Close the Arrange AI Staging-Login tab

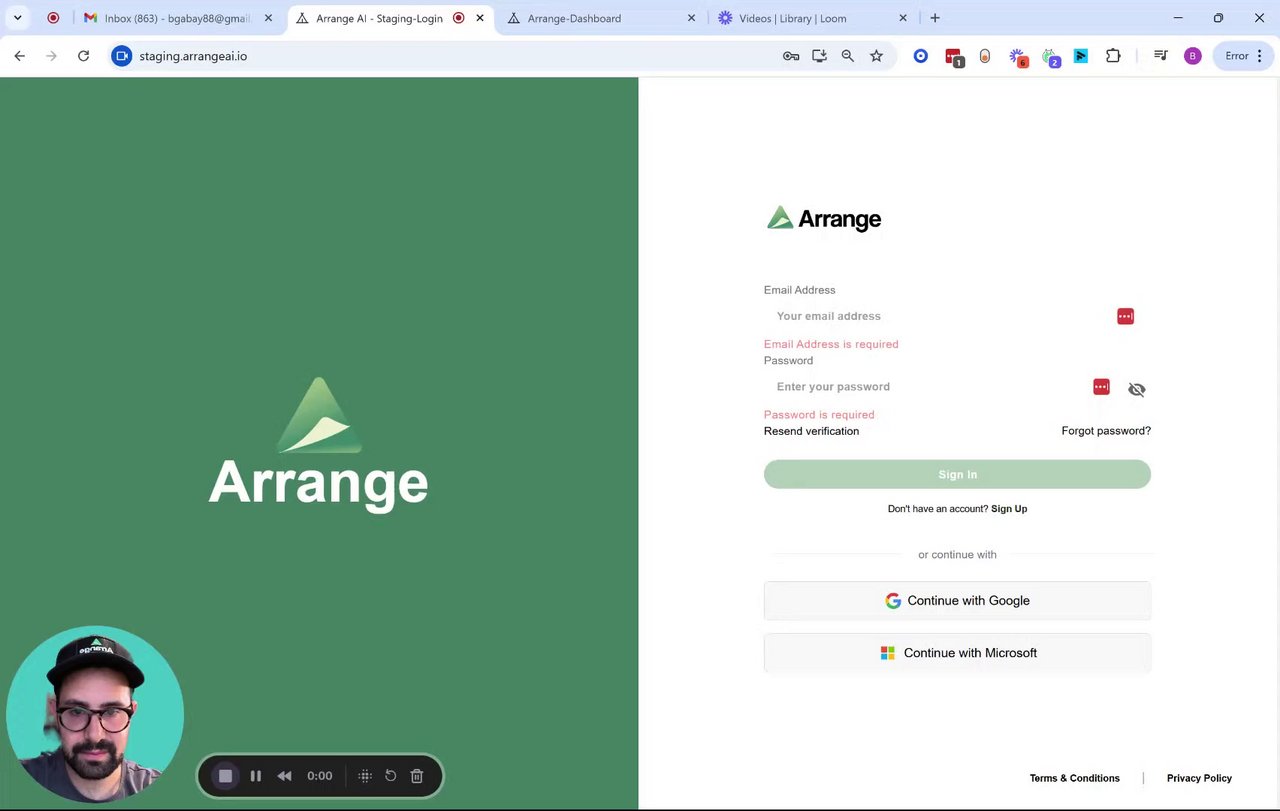[x=480, y=18]
